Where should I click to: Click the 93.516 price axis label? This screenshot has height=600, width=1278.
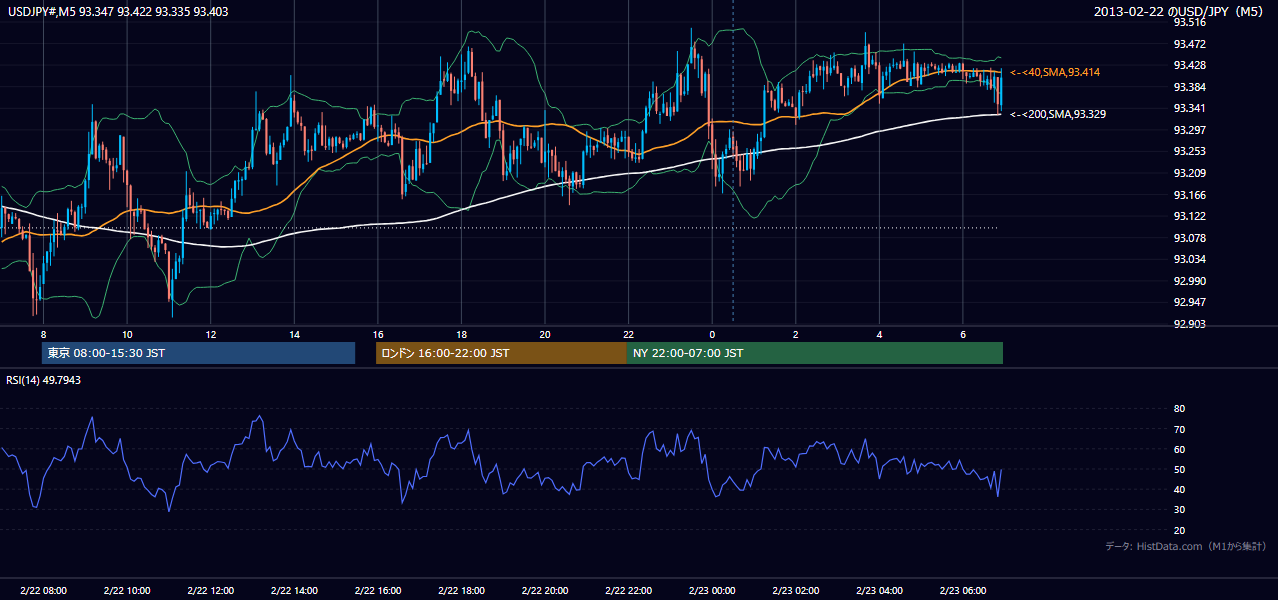click(1189, 22)
